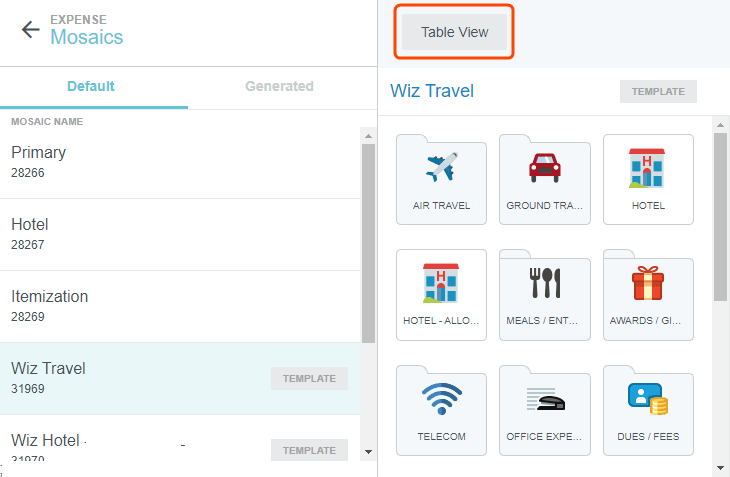The width and height of the screenshot is (730, 477).
Task: Open the Hotel Allowance tile
Action: (x=441, y=293)
